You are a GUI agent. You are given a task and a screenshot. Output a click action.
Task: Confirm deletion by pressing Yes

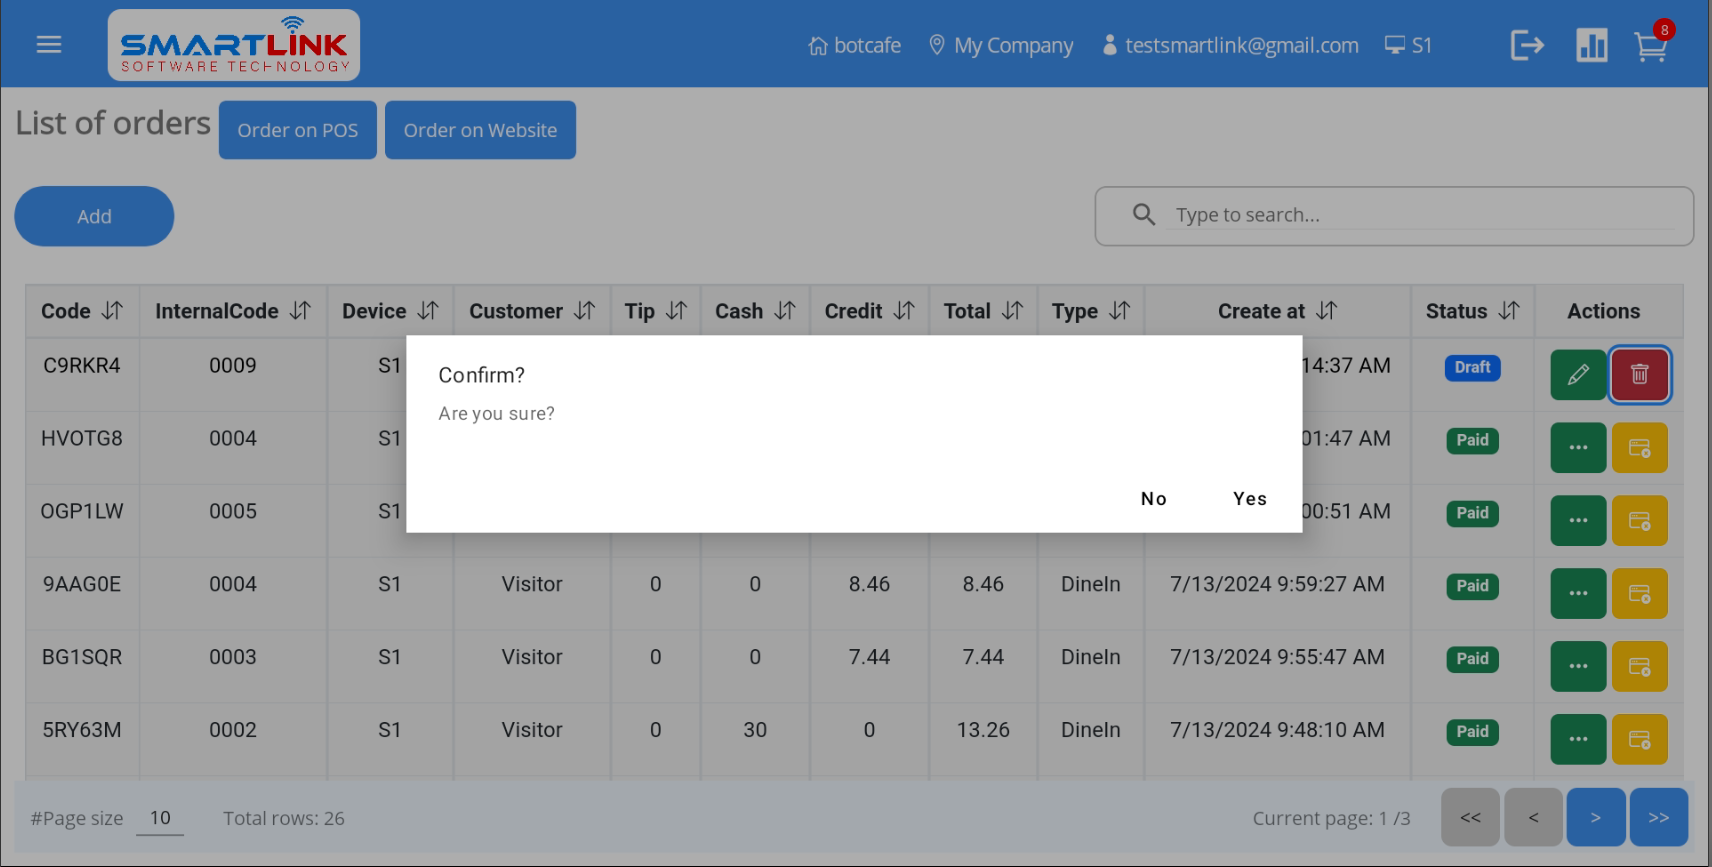pos(1249,499)
